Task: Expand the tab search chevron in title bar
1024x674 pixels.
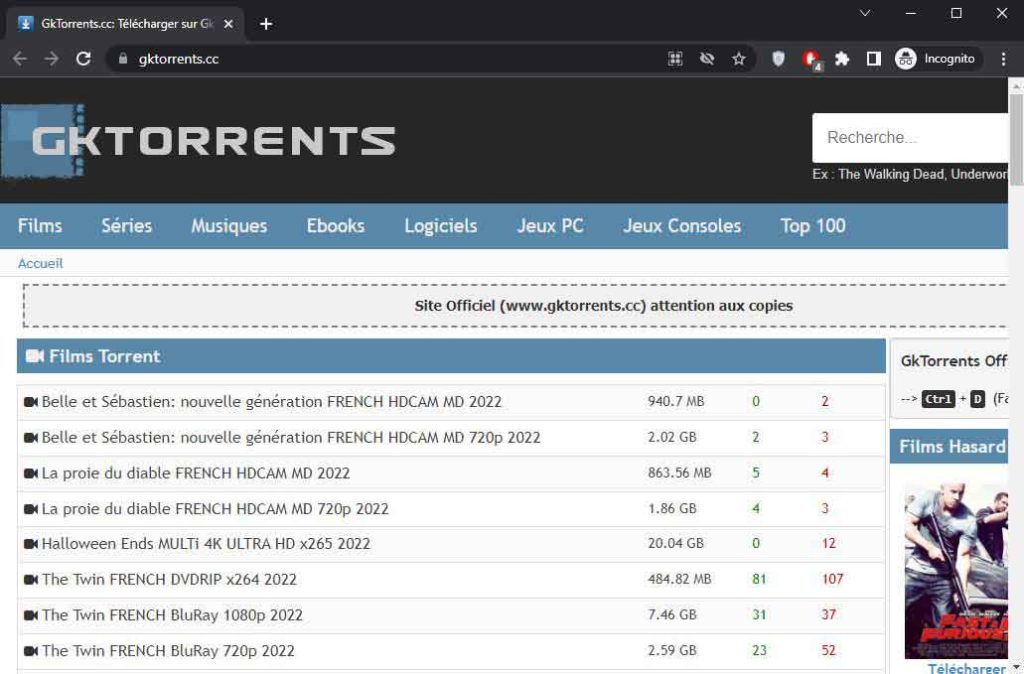Action: (865, 13)
